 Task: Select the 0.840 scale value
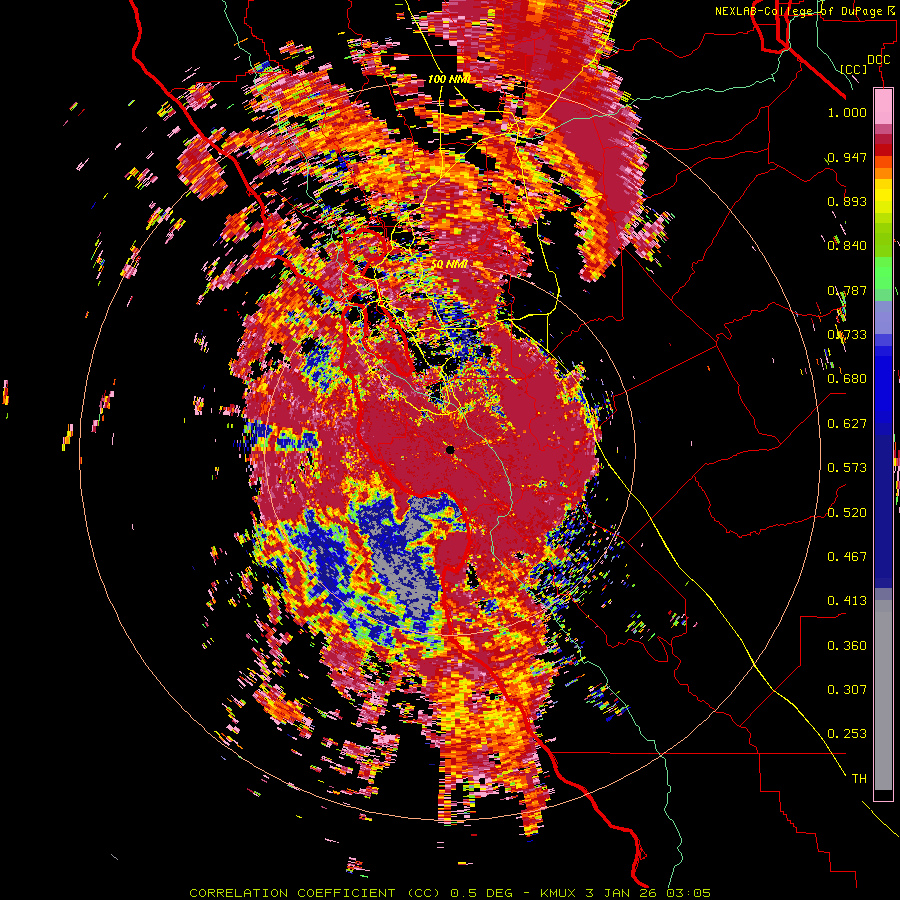847,246
